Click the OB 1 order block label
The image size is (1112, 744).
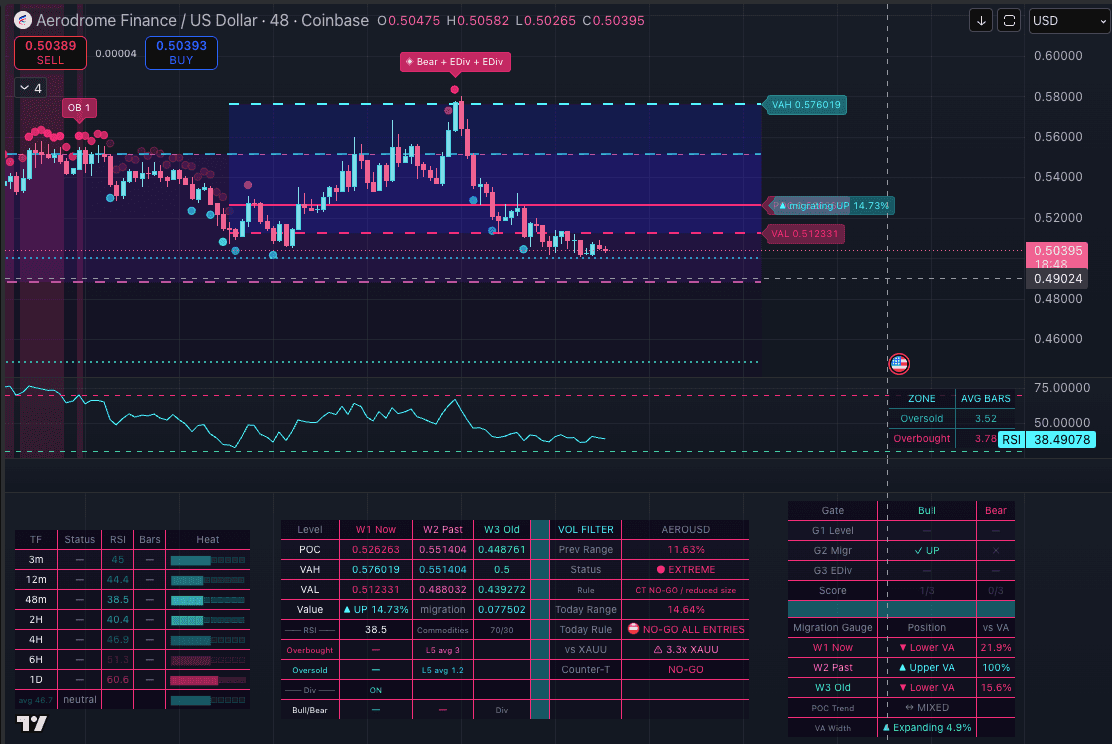(x=79, y=108)
